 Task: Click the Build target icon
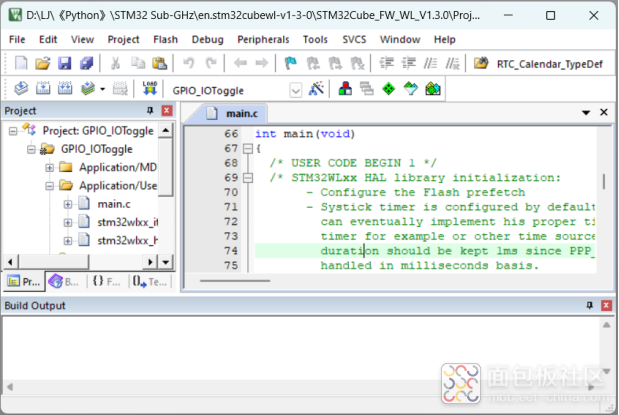[40, 89]
